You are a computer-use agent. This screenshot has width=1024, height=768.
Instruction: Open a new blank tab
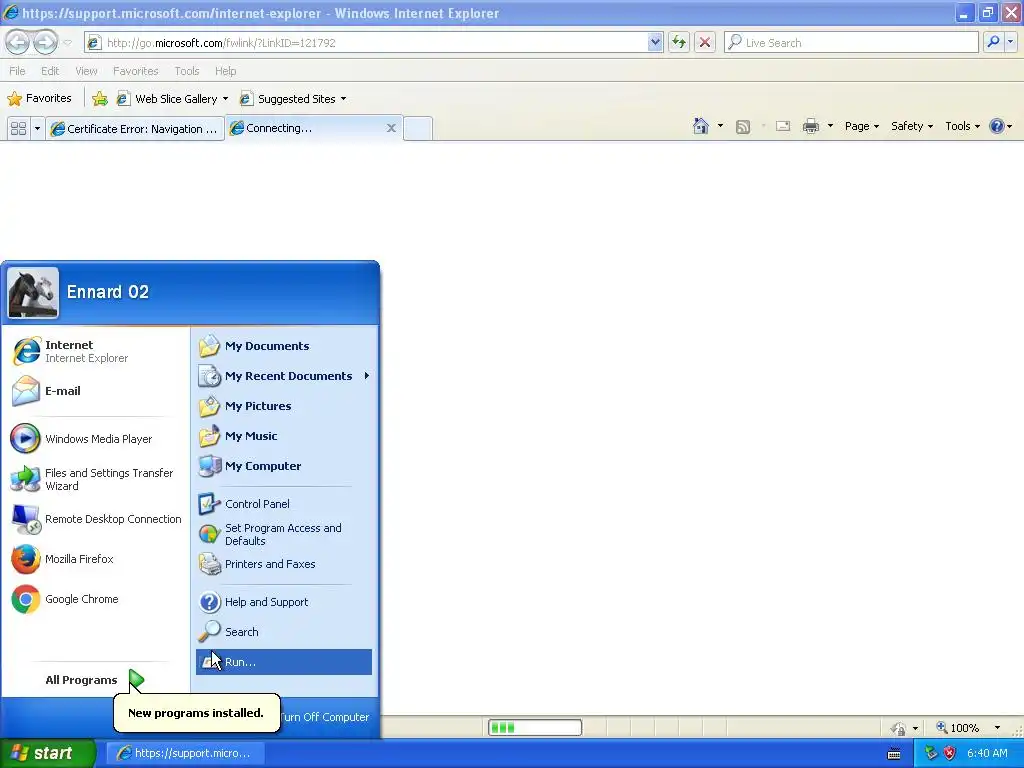(418, 128)
